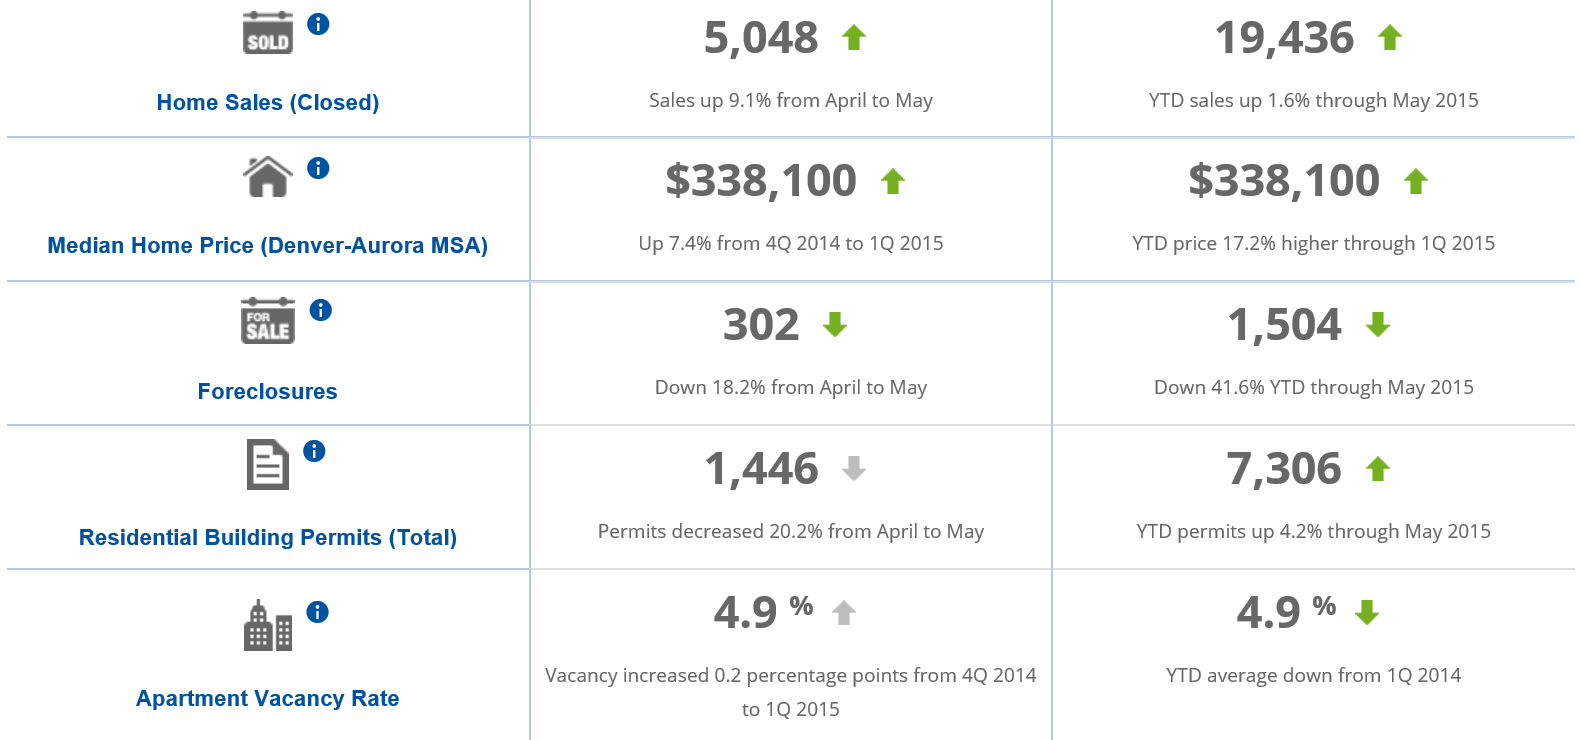Click the green down arrow beside 302
The image size is (1580, 740).
(835, 324)
